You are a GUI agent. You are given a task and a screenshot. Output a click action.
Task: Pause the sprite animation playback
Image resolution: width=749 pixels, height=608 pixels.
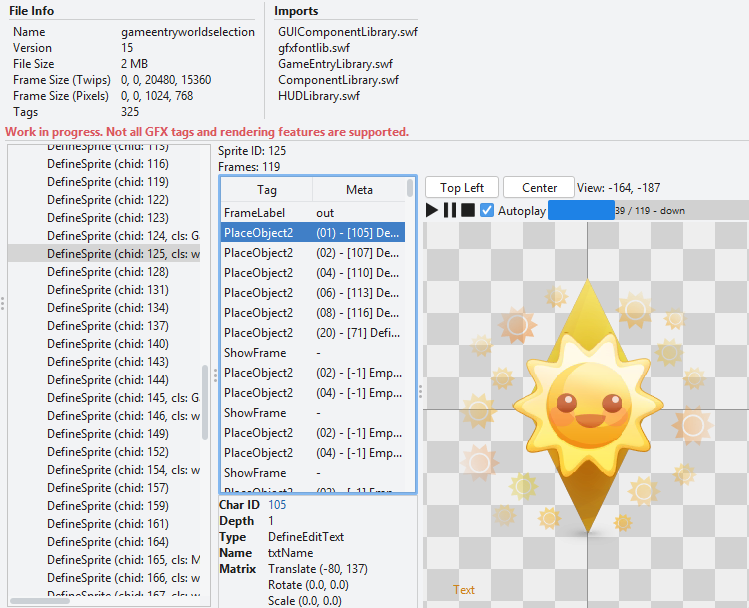[450, 210]
